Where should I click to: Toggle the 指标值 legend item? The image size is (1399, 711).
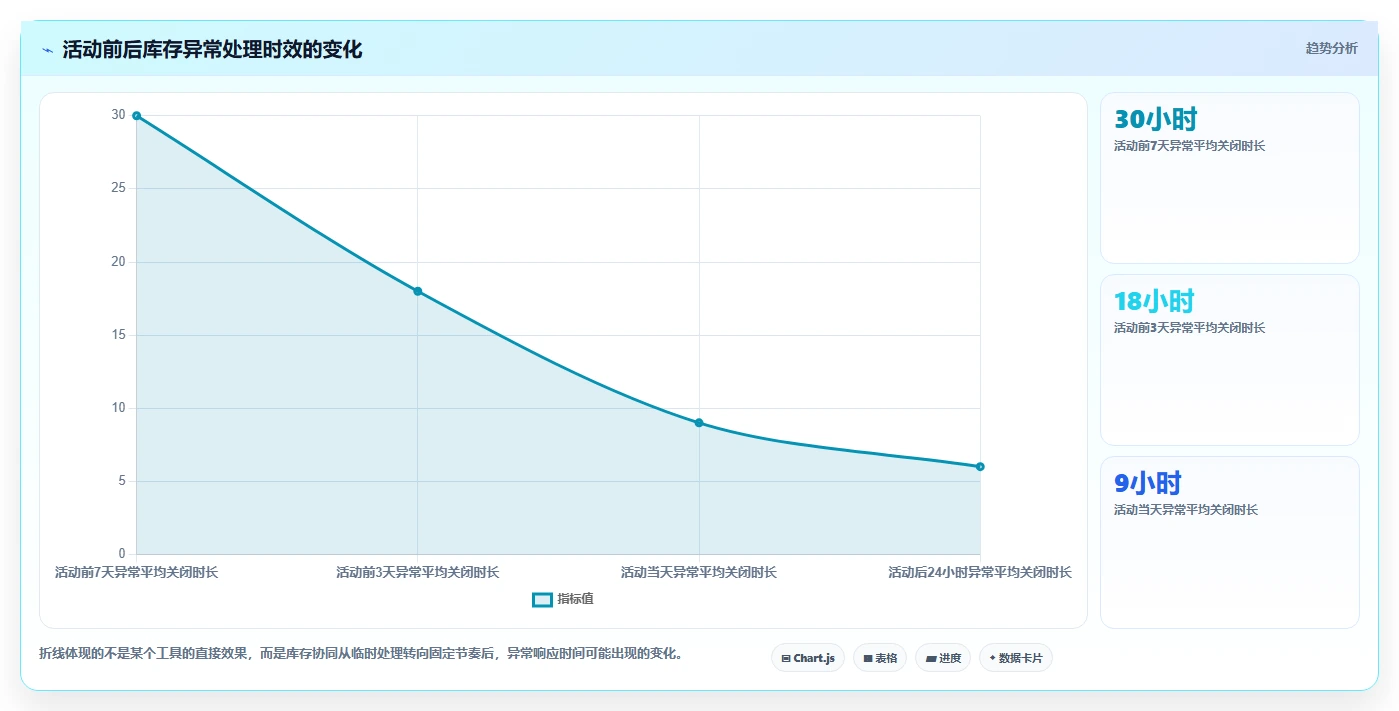(x=563, y=599)
